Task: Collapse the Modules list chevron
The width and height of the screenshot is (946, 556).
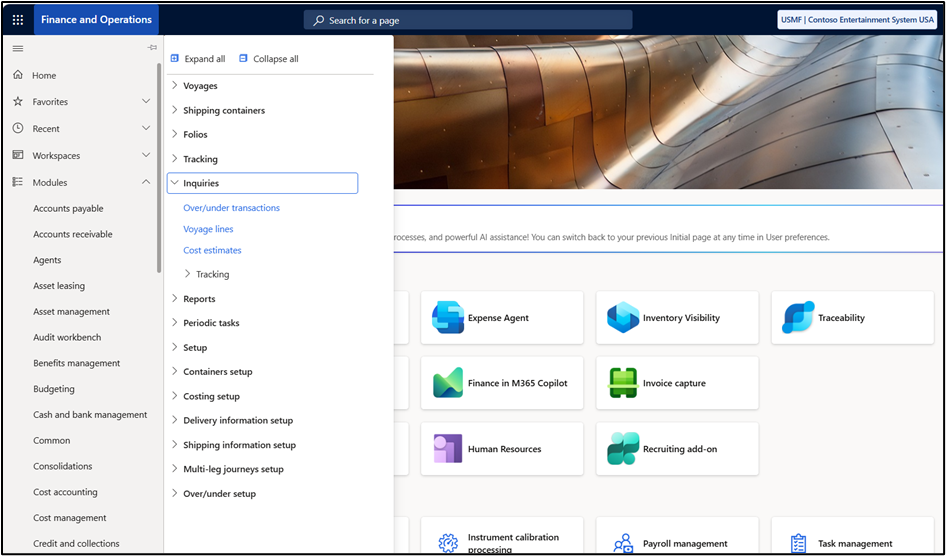Action: coord(146,182)
